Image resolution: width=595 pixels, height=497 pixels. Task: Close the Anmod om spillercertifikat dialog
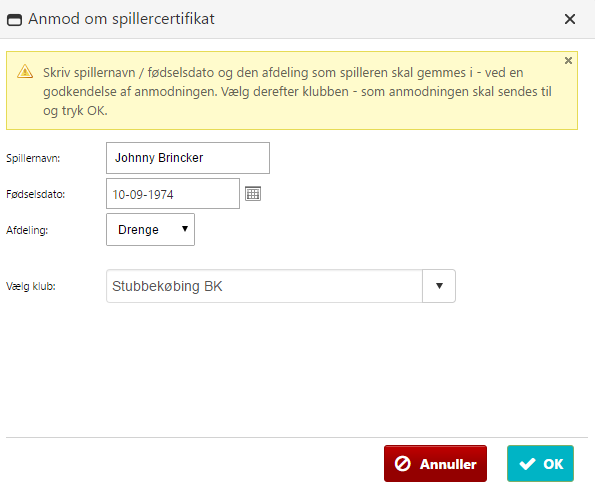coord(570,19)
